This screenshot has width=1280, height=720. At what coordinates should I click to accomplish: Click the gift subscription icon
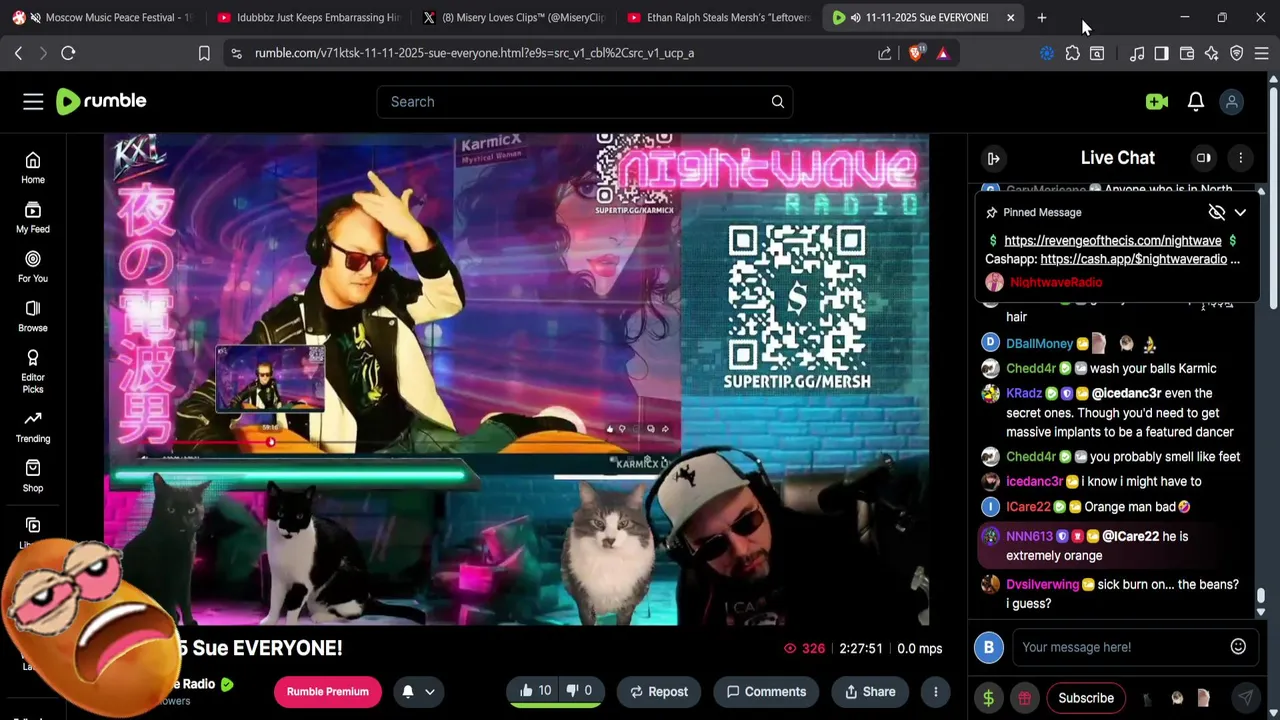1024,698
